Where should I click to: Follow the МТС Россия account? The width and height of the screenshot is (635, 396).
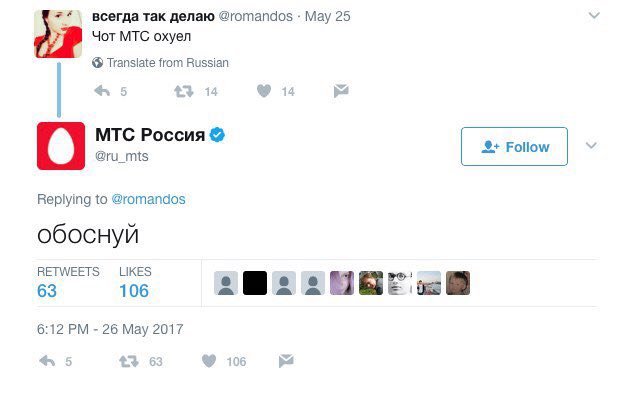pos(514,147)
